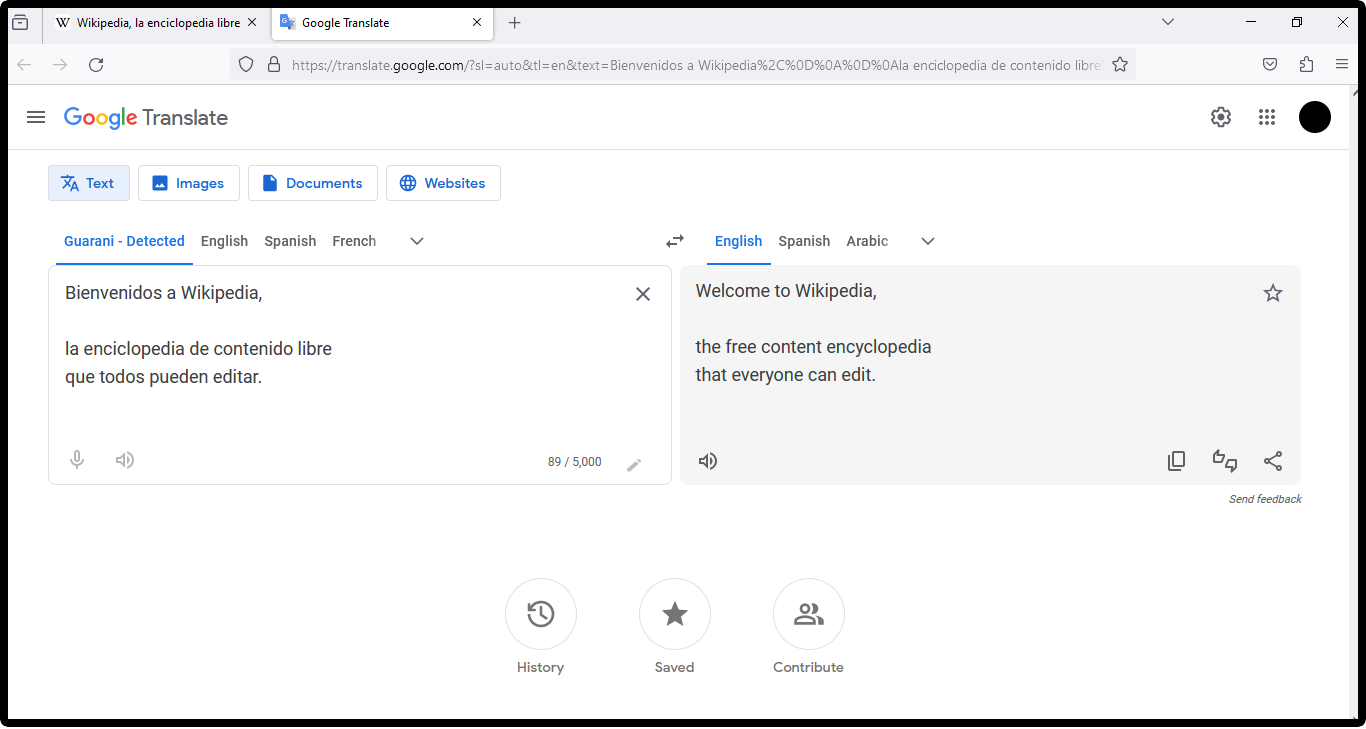Expand the source language list
This screenshot has height=729, width=1366.
coord(417,241)
